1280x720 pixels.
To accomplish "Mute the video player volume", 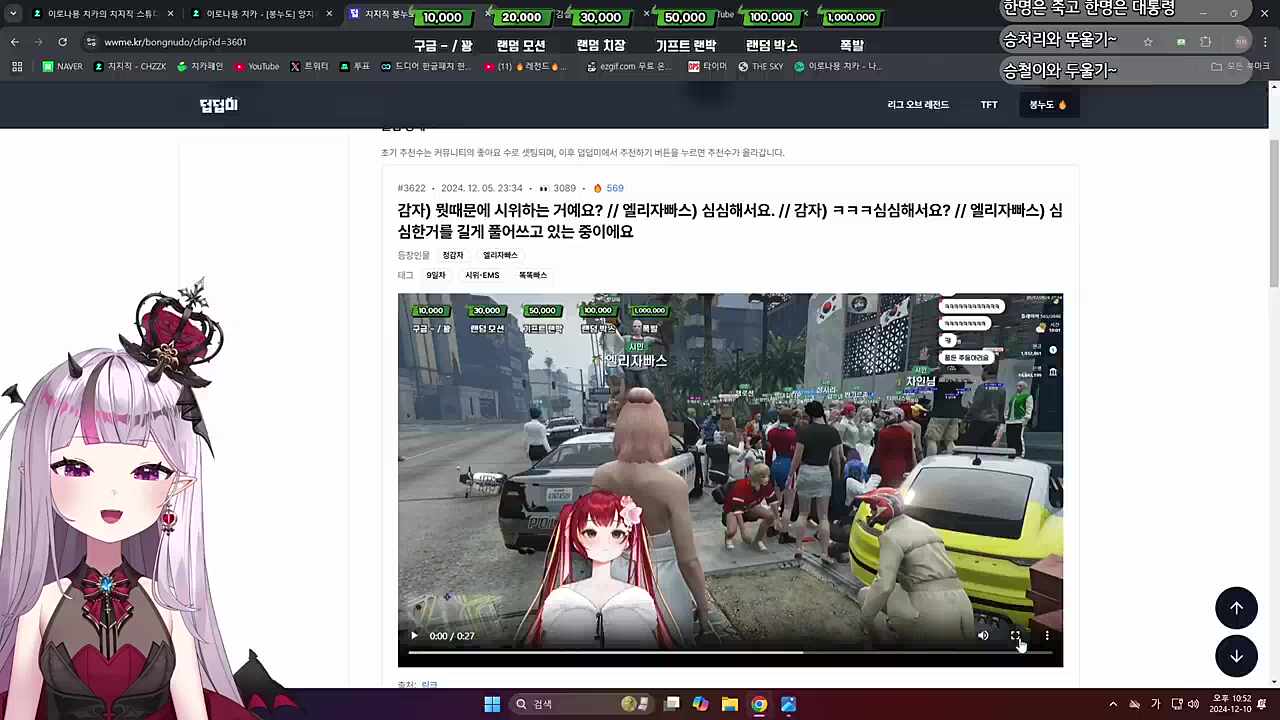I will [x=983, y=636].
